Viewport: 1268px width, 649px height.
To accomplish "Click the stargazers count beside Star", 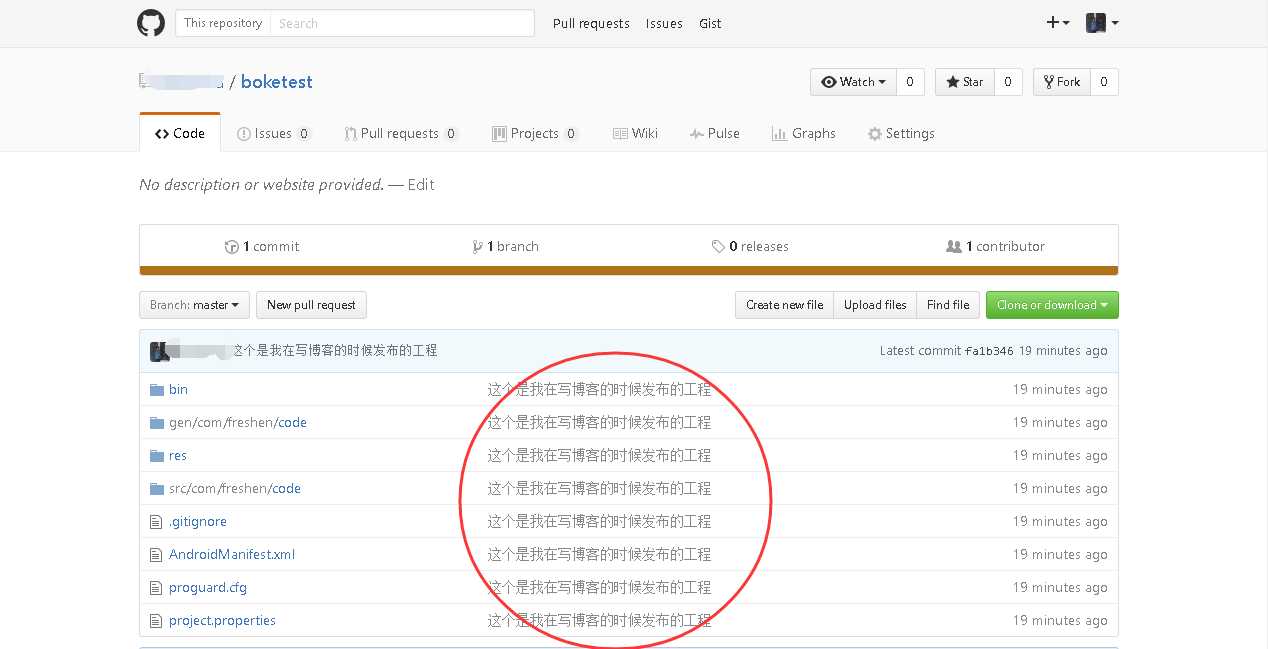I will coord(1008,82).
